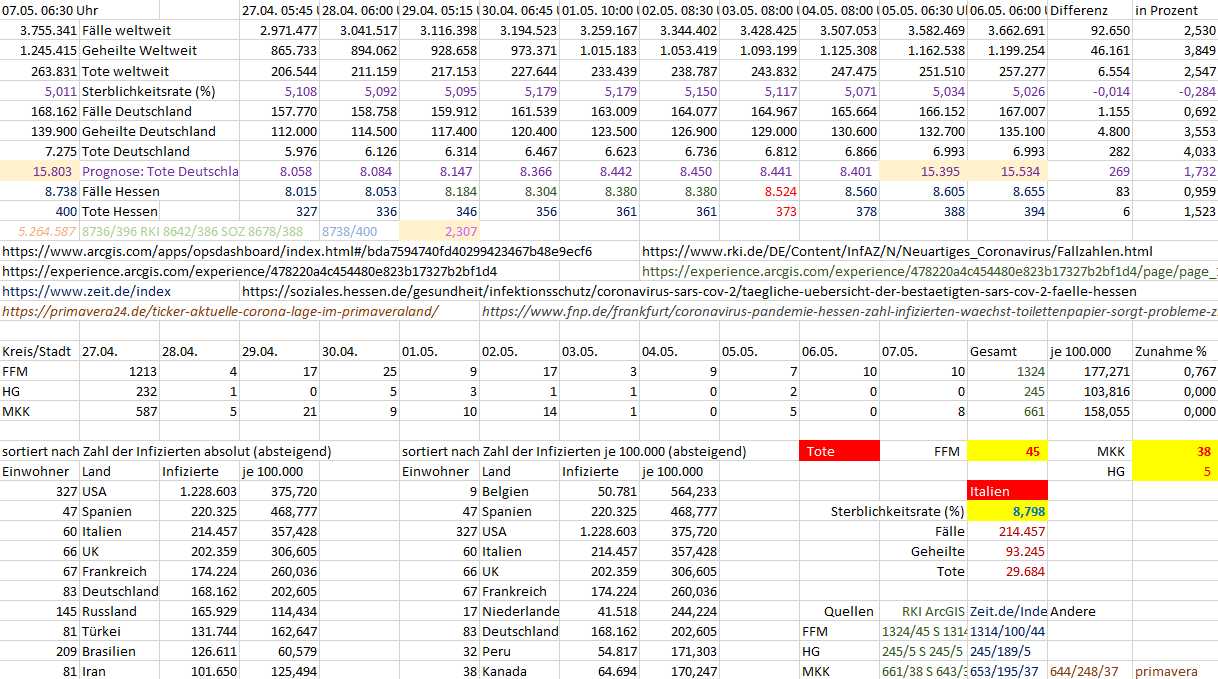Click the green experience.arcgis.com page link

pos(928,271)
